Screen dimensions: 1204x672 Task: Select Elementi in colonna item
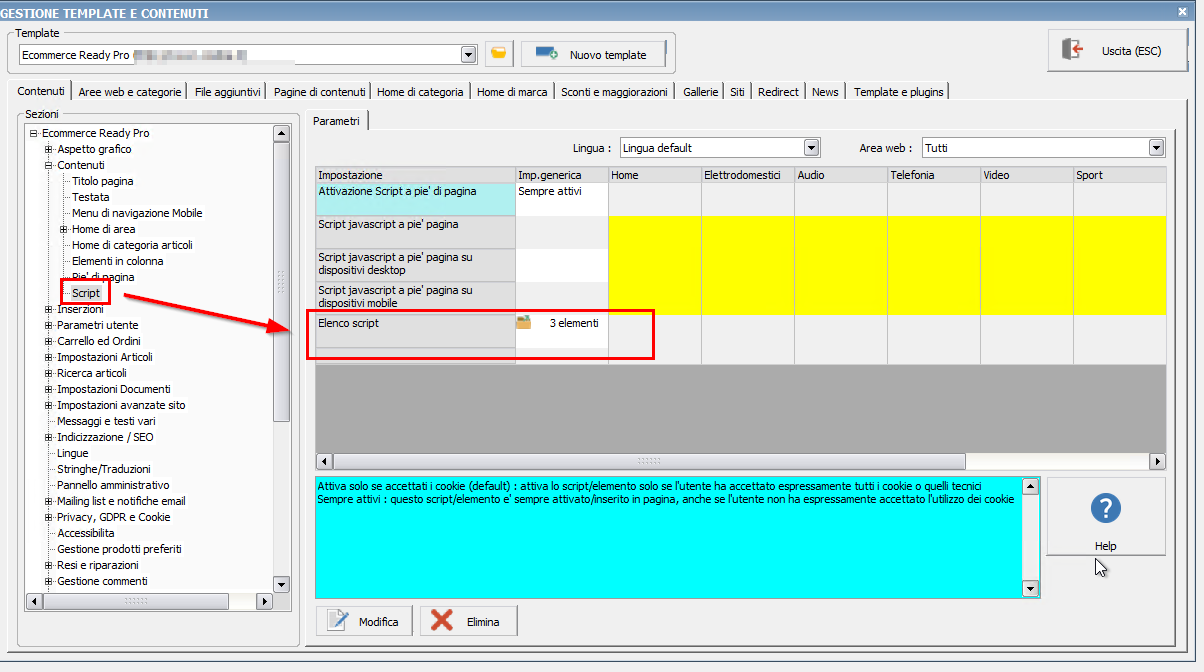pyautogui.click(x=117, y=261)
